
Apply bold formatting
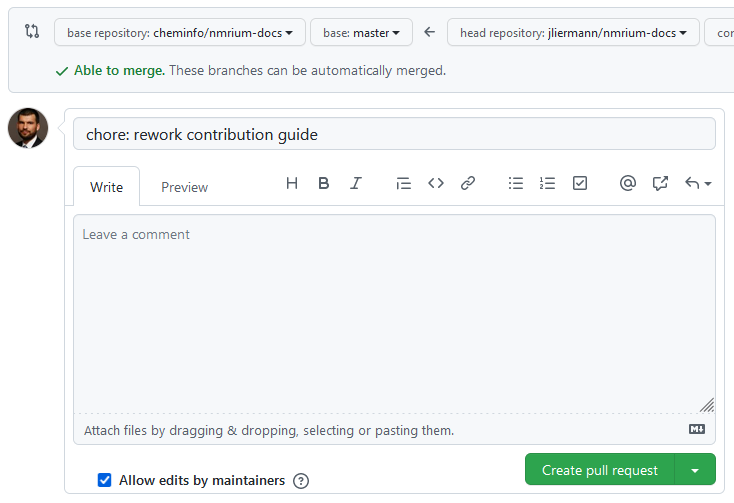(323, 183)
